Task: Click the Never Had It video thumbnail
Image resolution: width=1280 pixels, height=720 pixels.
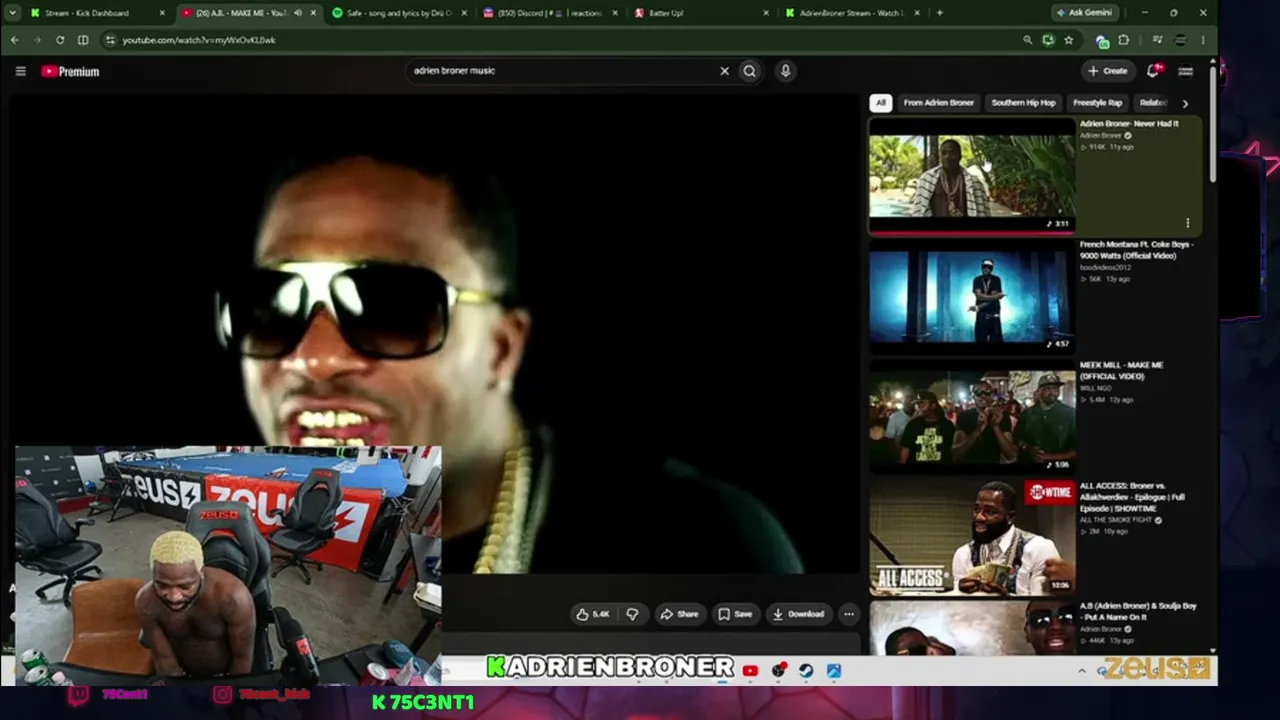Action: (x=972, y=175)
